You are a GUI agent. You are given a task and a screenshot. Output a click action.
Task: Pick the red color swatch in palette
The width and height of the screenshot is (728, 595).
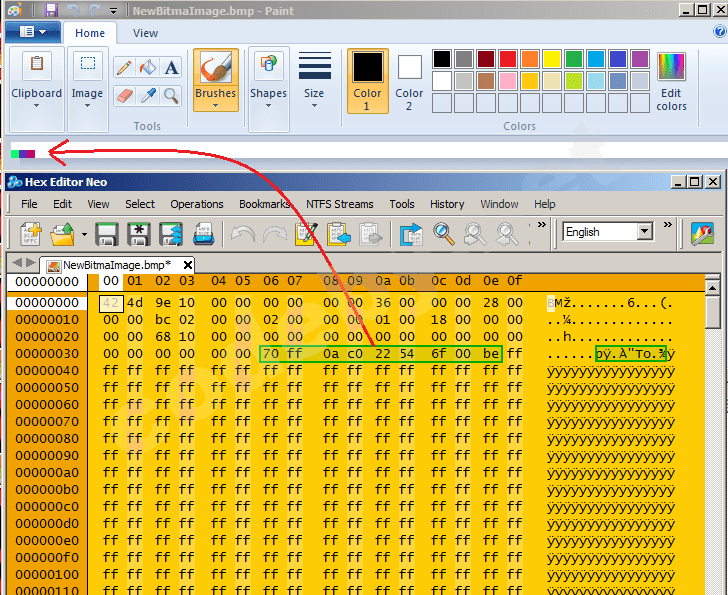(508, 59)
